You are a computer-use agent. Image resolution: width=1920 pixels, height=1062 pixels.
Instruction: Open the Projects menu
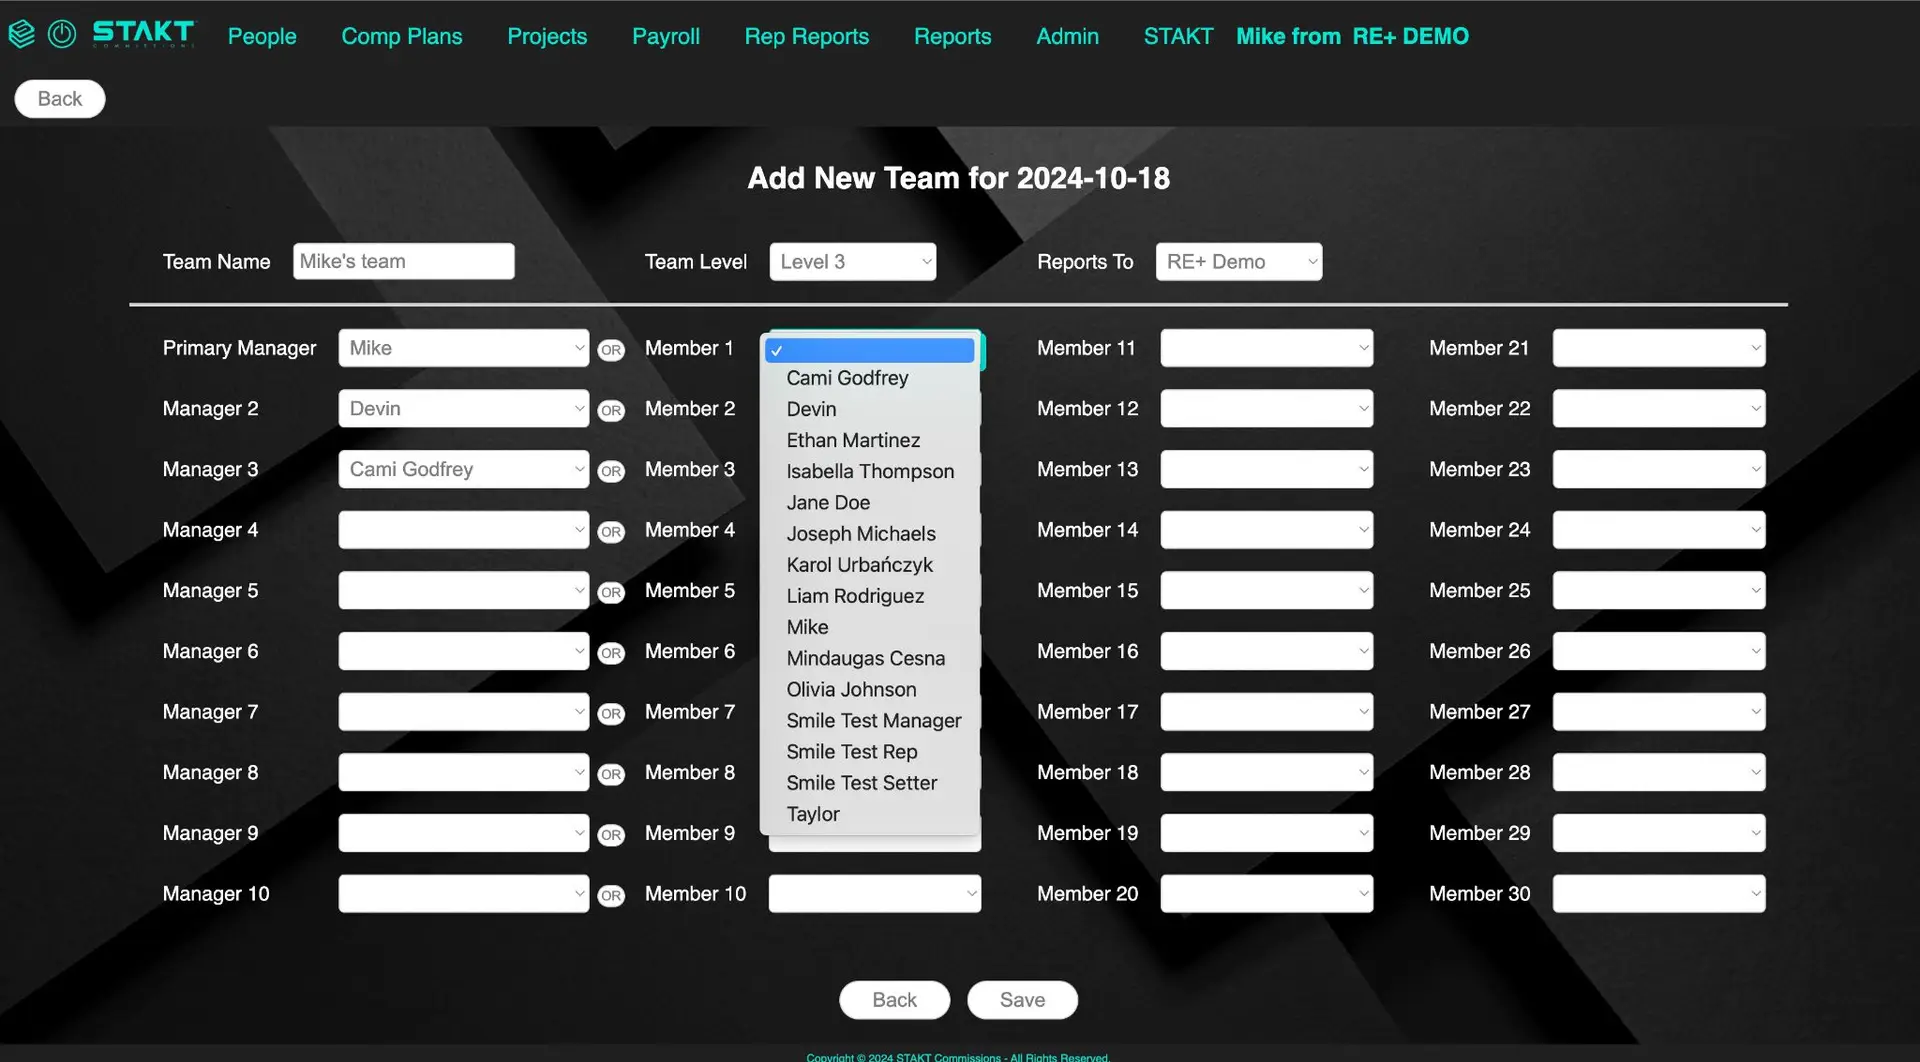547,36
